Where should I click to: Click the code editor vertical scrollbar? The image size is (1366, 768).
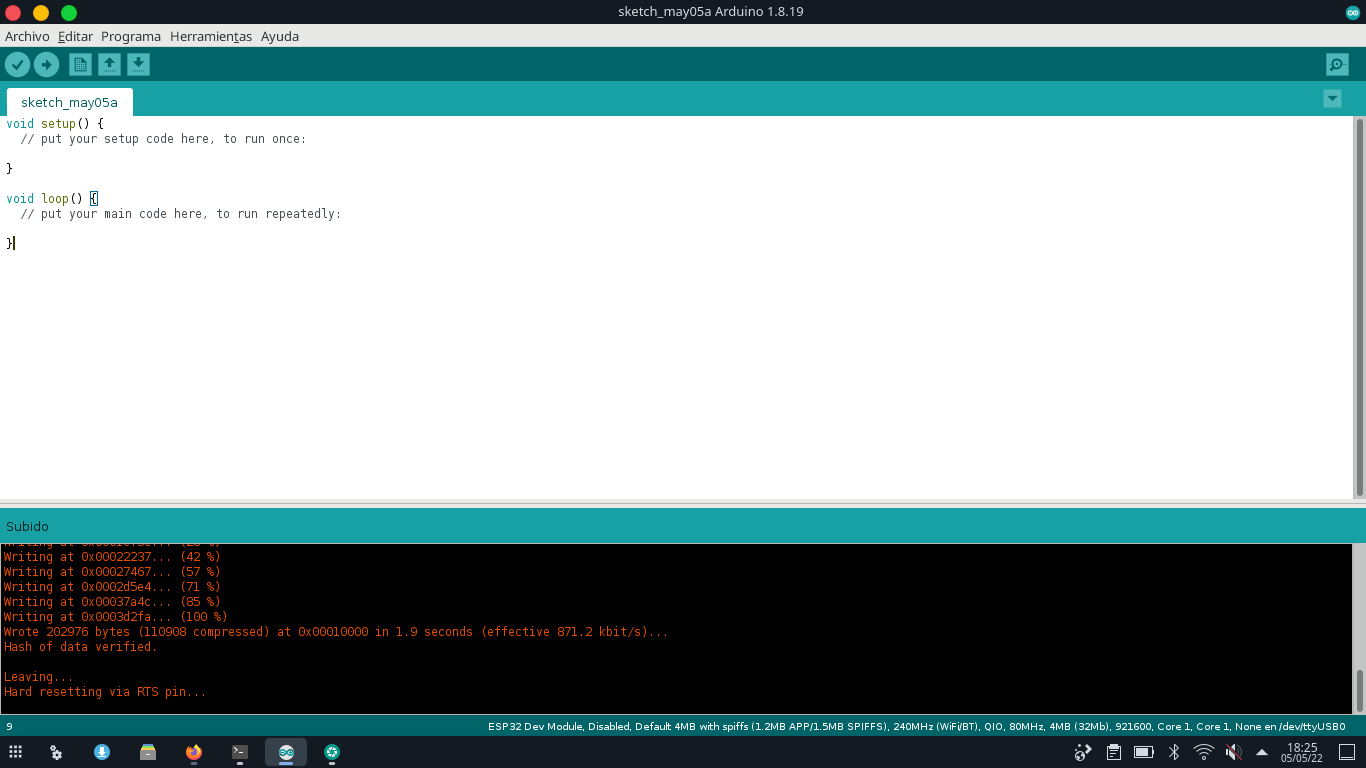1359,308
